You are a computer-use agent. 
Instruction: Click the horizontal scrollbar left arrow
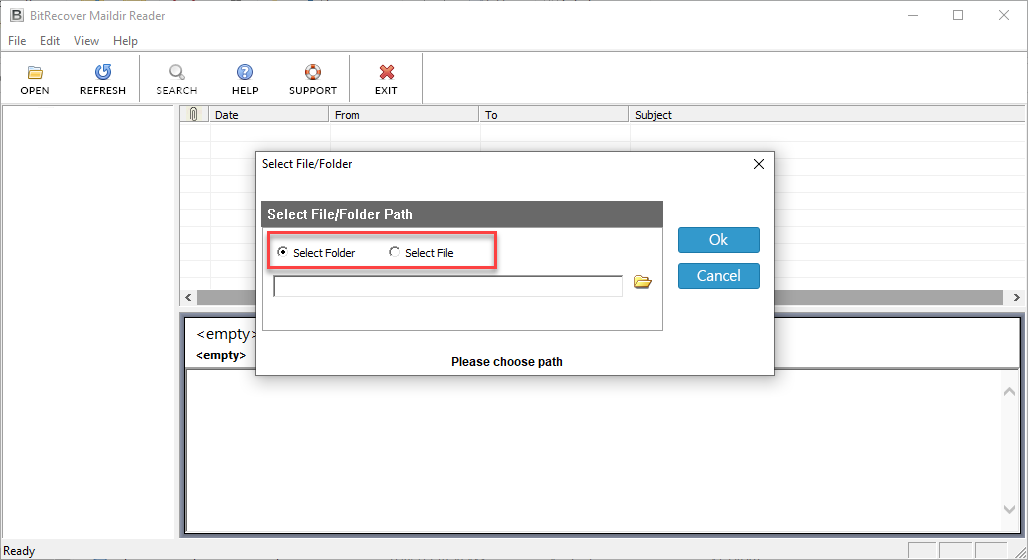pyautogui.click(x=188, y=298)
